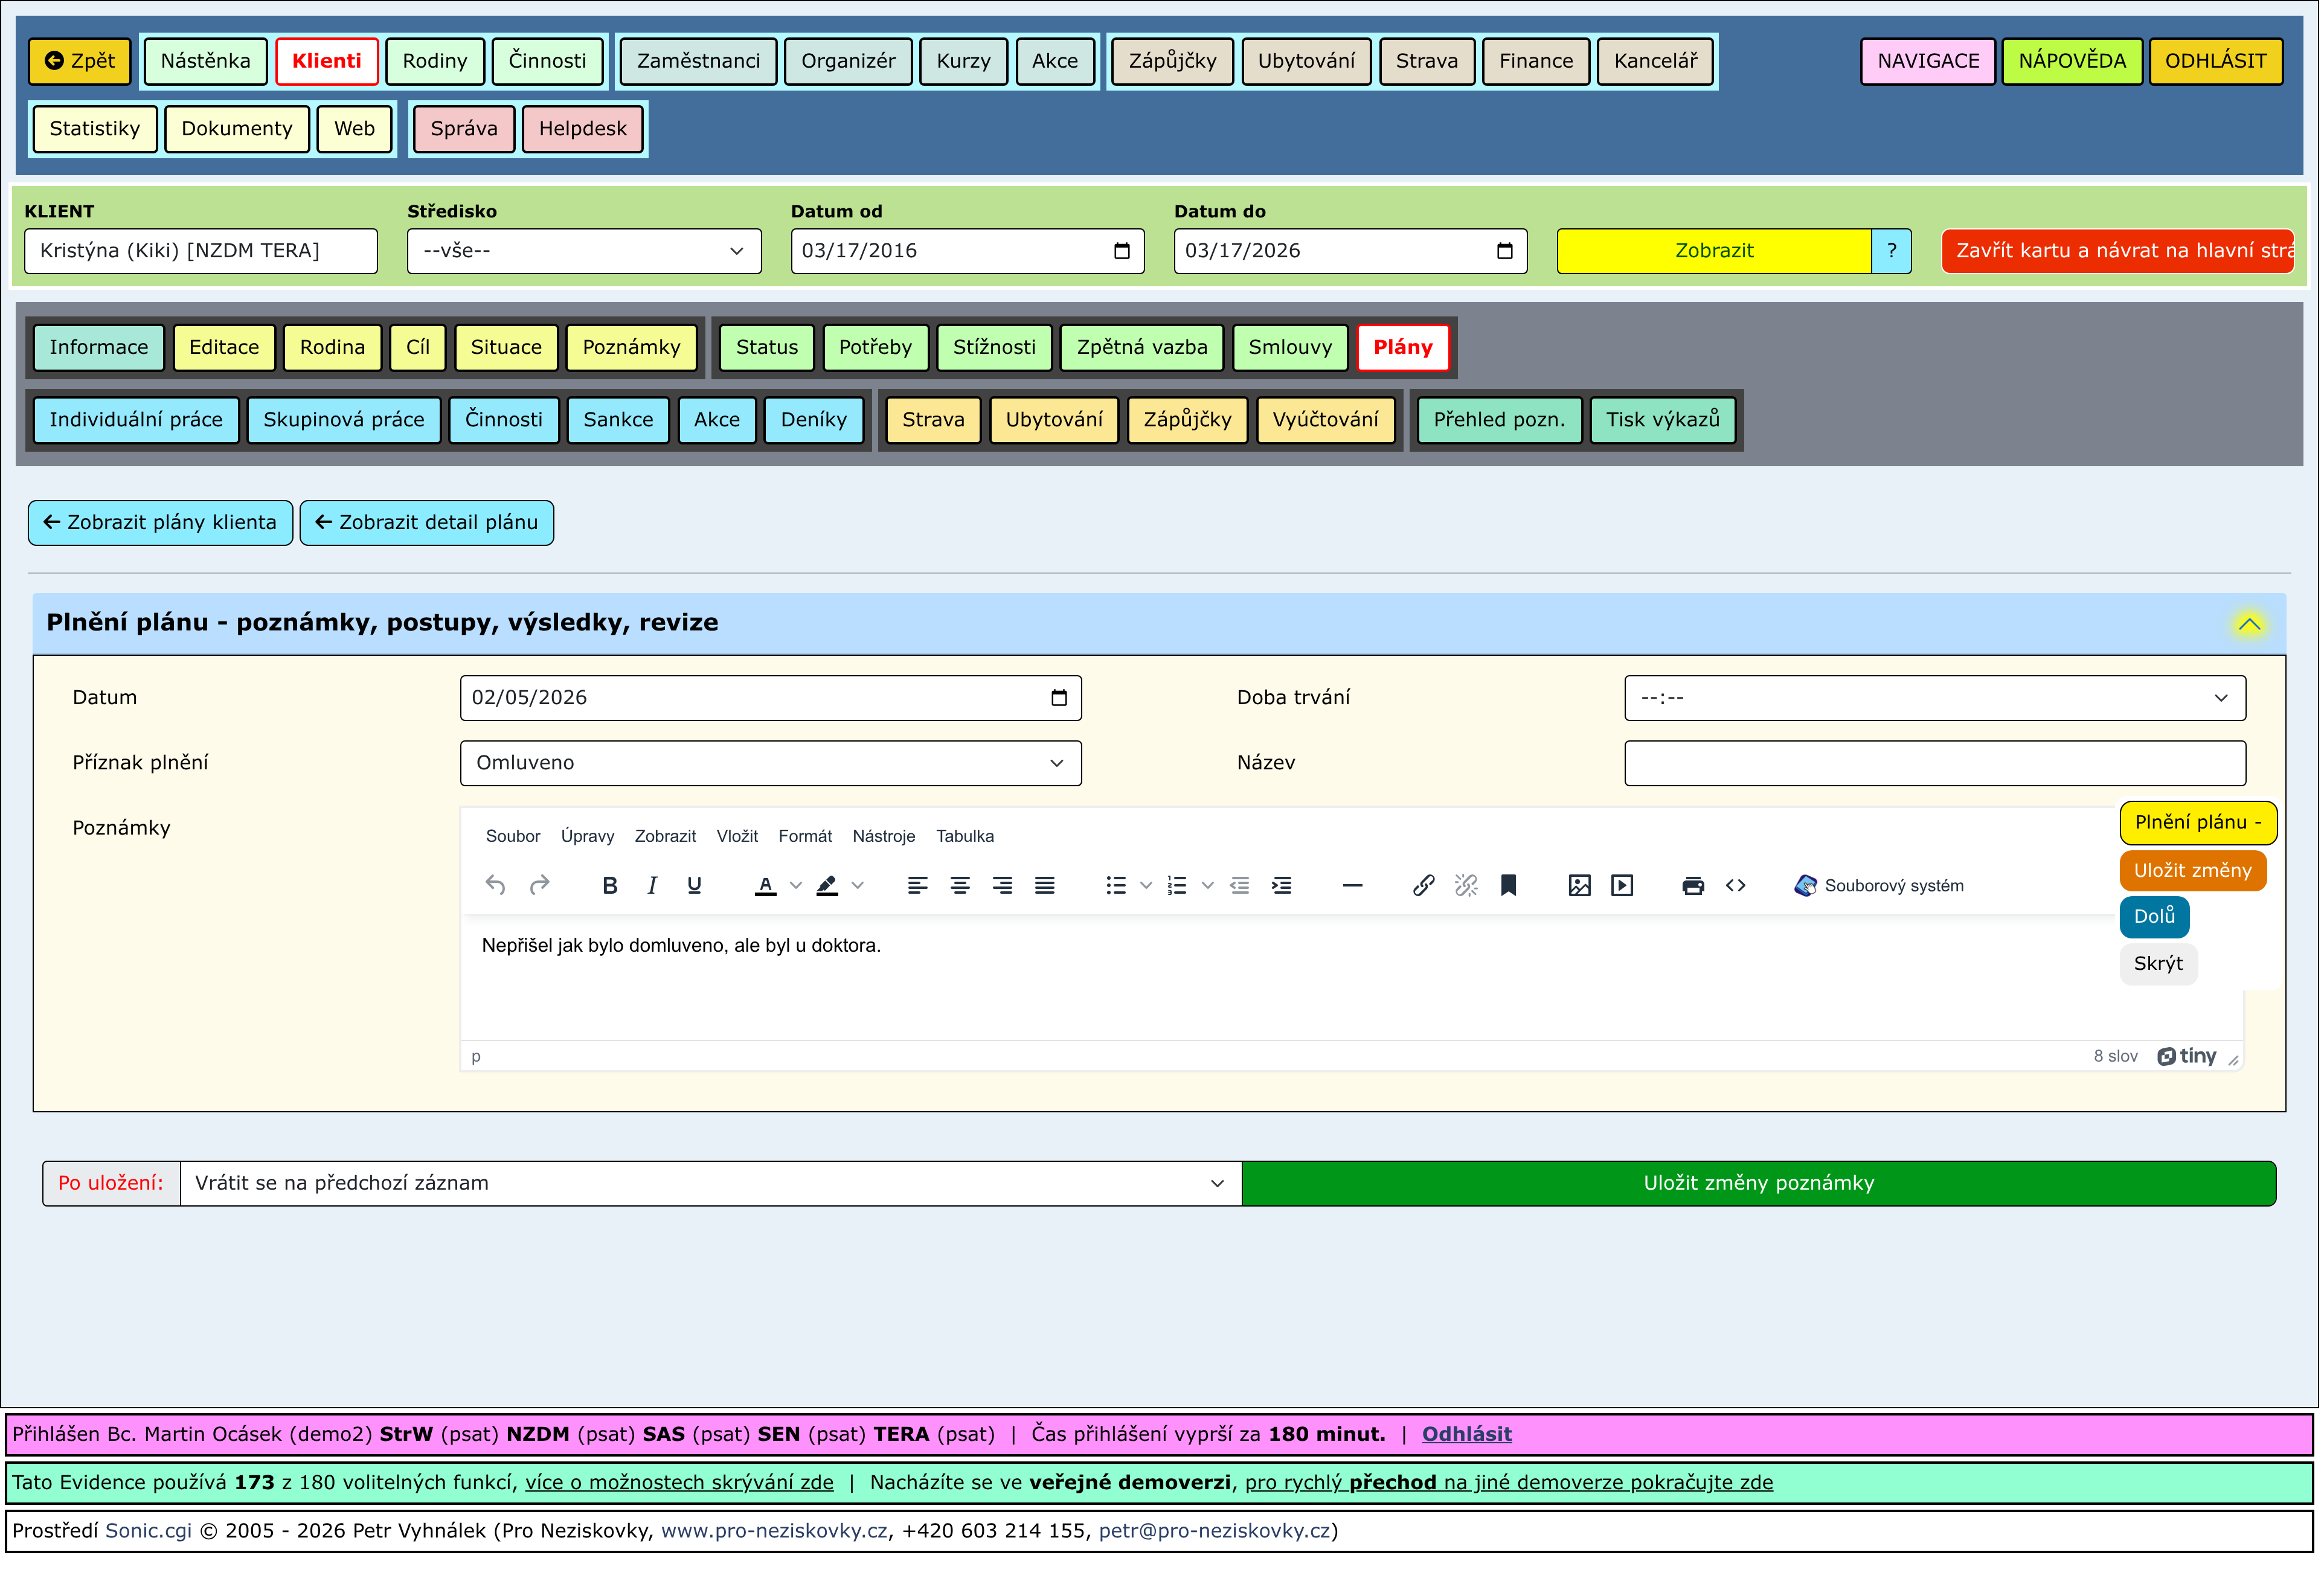2324x1587 pixels.
Task: Insert a link with the chain icon
Action: 1423,886
